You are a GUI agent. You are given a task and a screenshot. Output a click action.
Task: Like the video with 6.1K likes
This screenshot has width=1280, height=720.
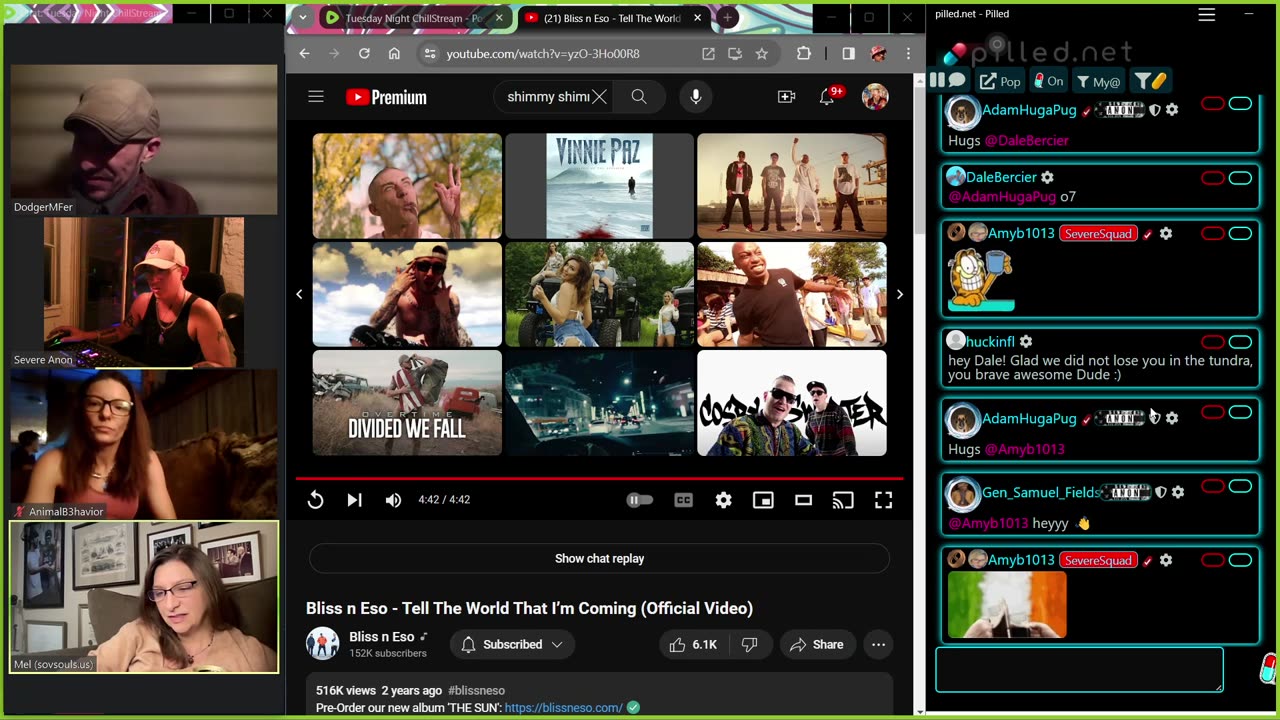click(694, 645)
